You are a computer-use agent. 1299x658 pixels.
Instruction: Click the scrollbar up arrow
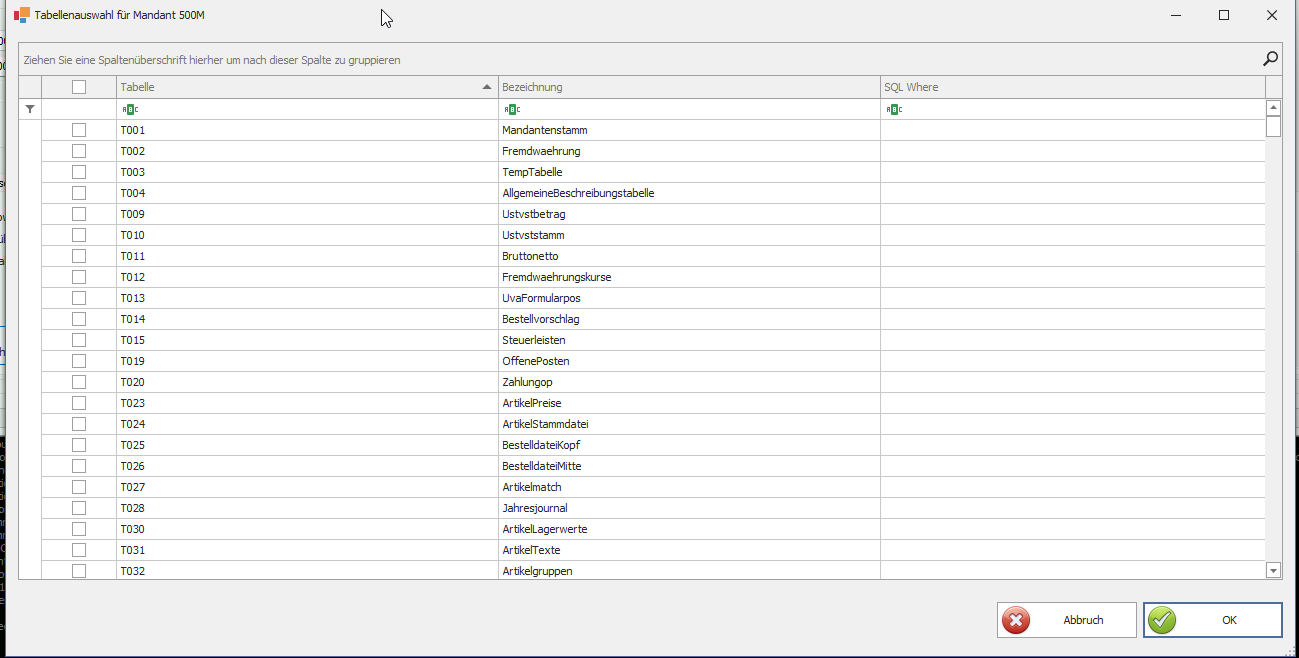tap(1274, 108)
